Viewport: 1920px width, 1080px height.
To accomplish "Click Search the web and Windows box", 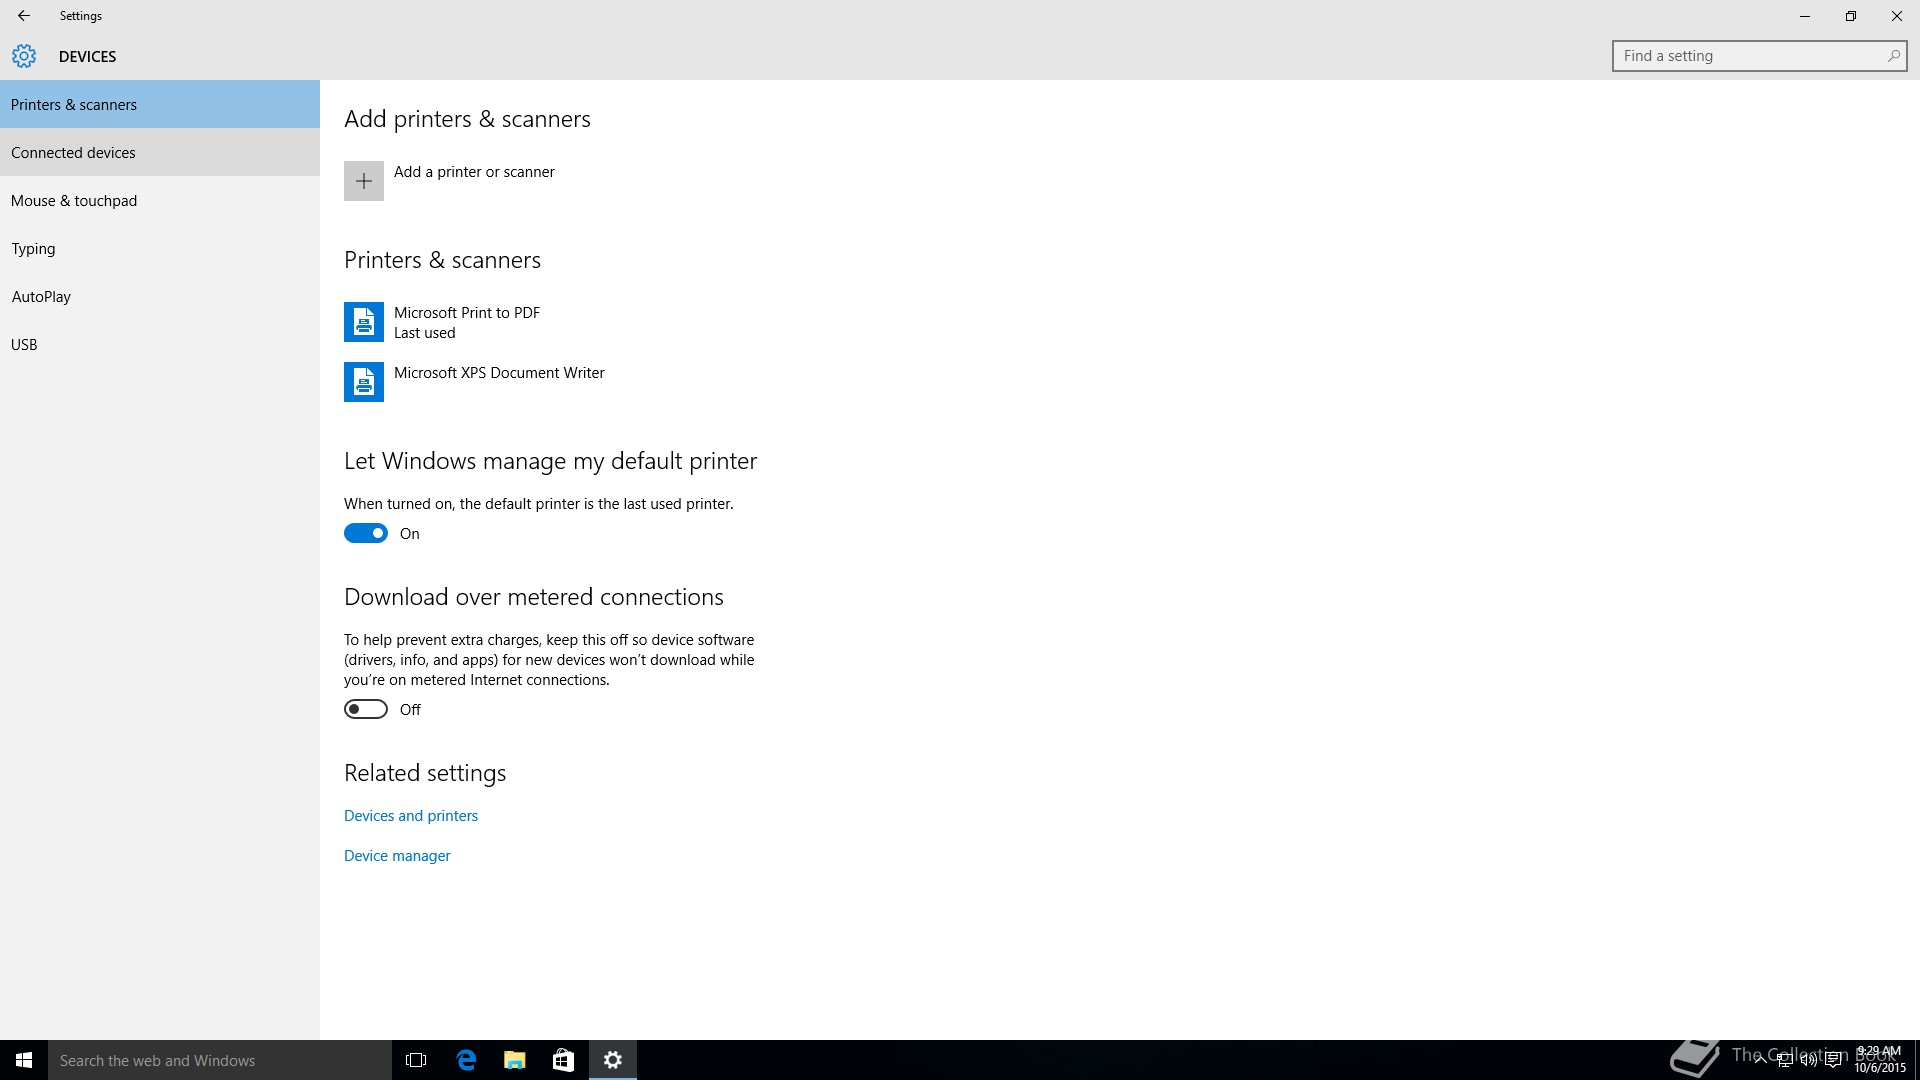I will (x=220, y=1060).
